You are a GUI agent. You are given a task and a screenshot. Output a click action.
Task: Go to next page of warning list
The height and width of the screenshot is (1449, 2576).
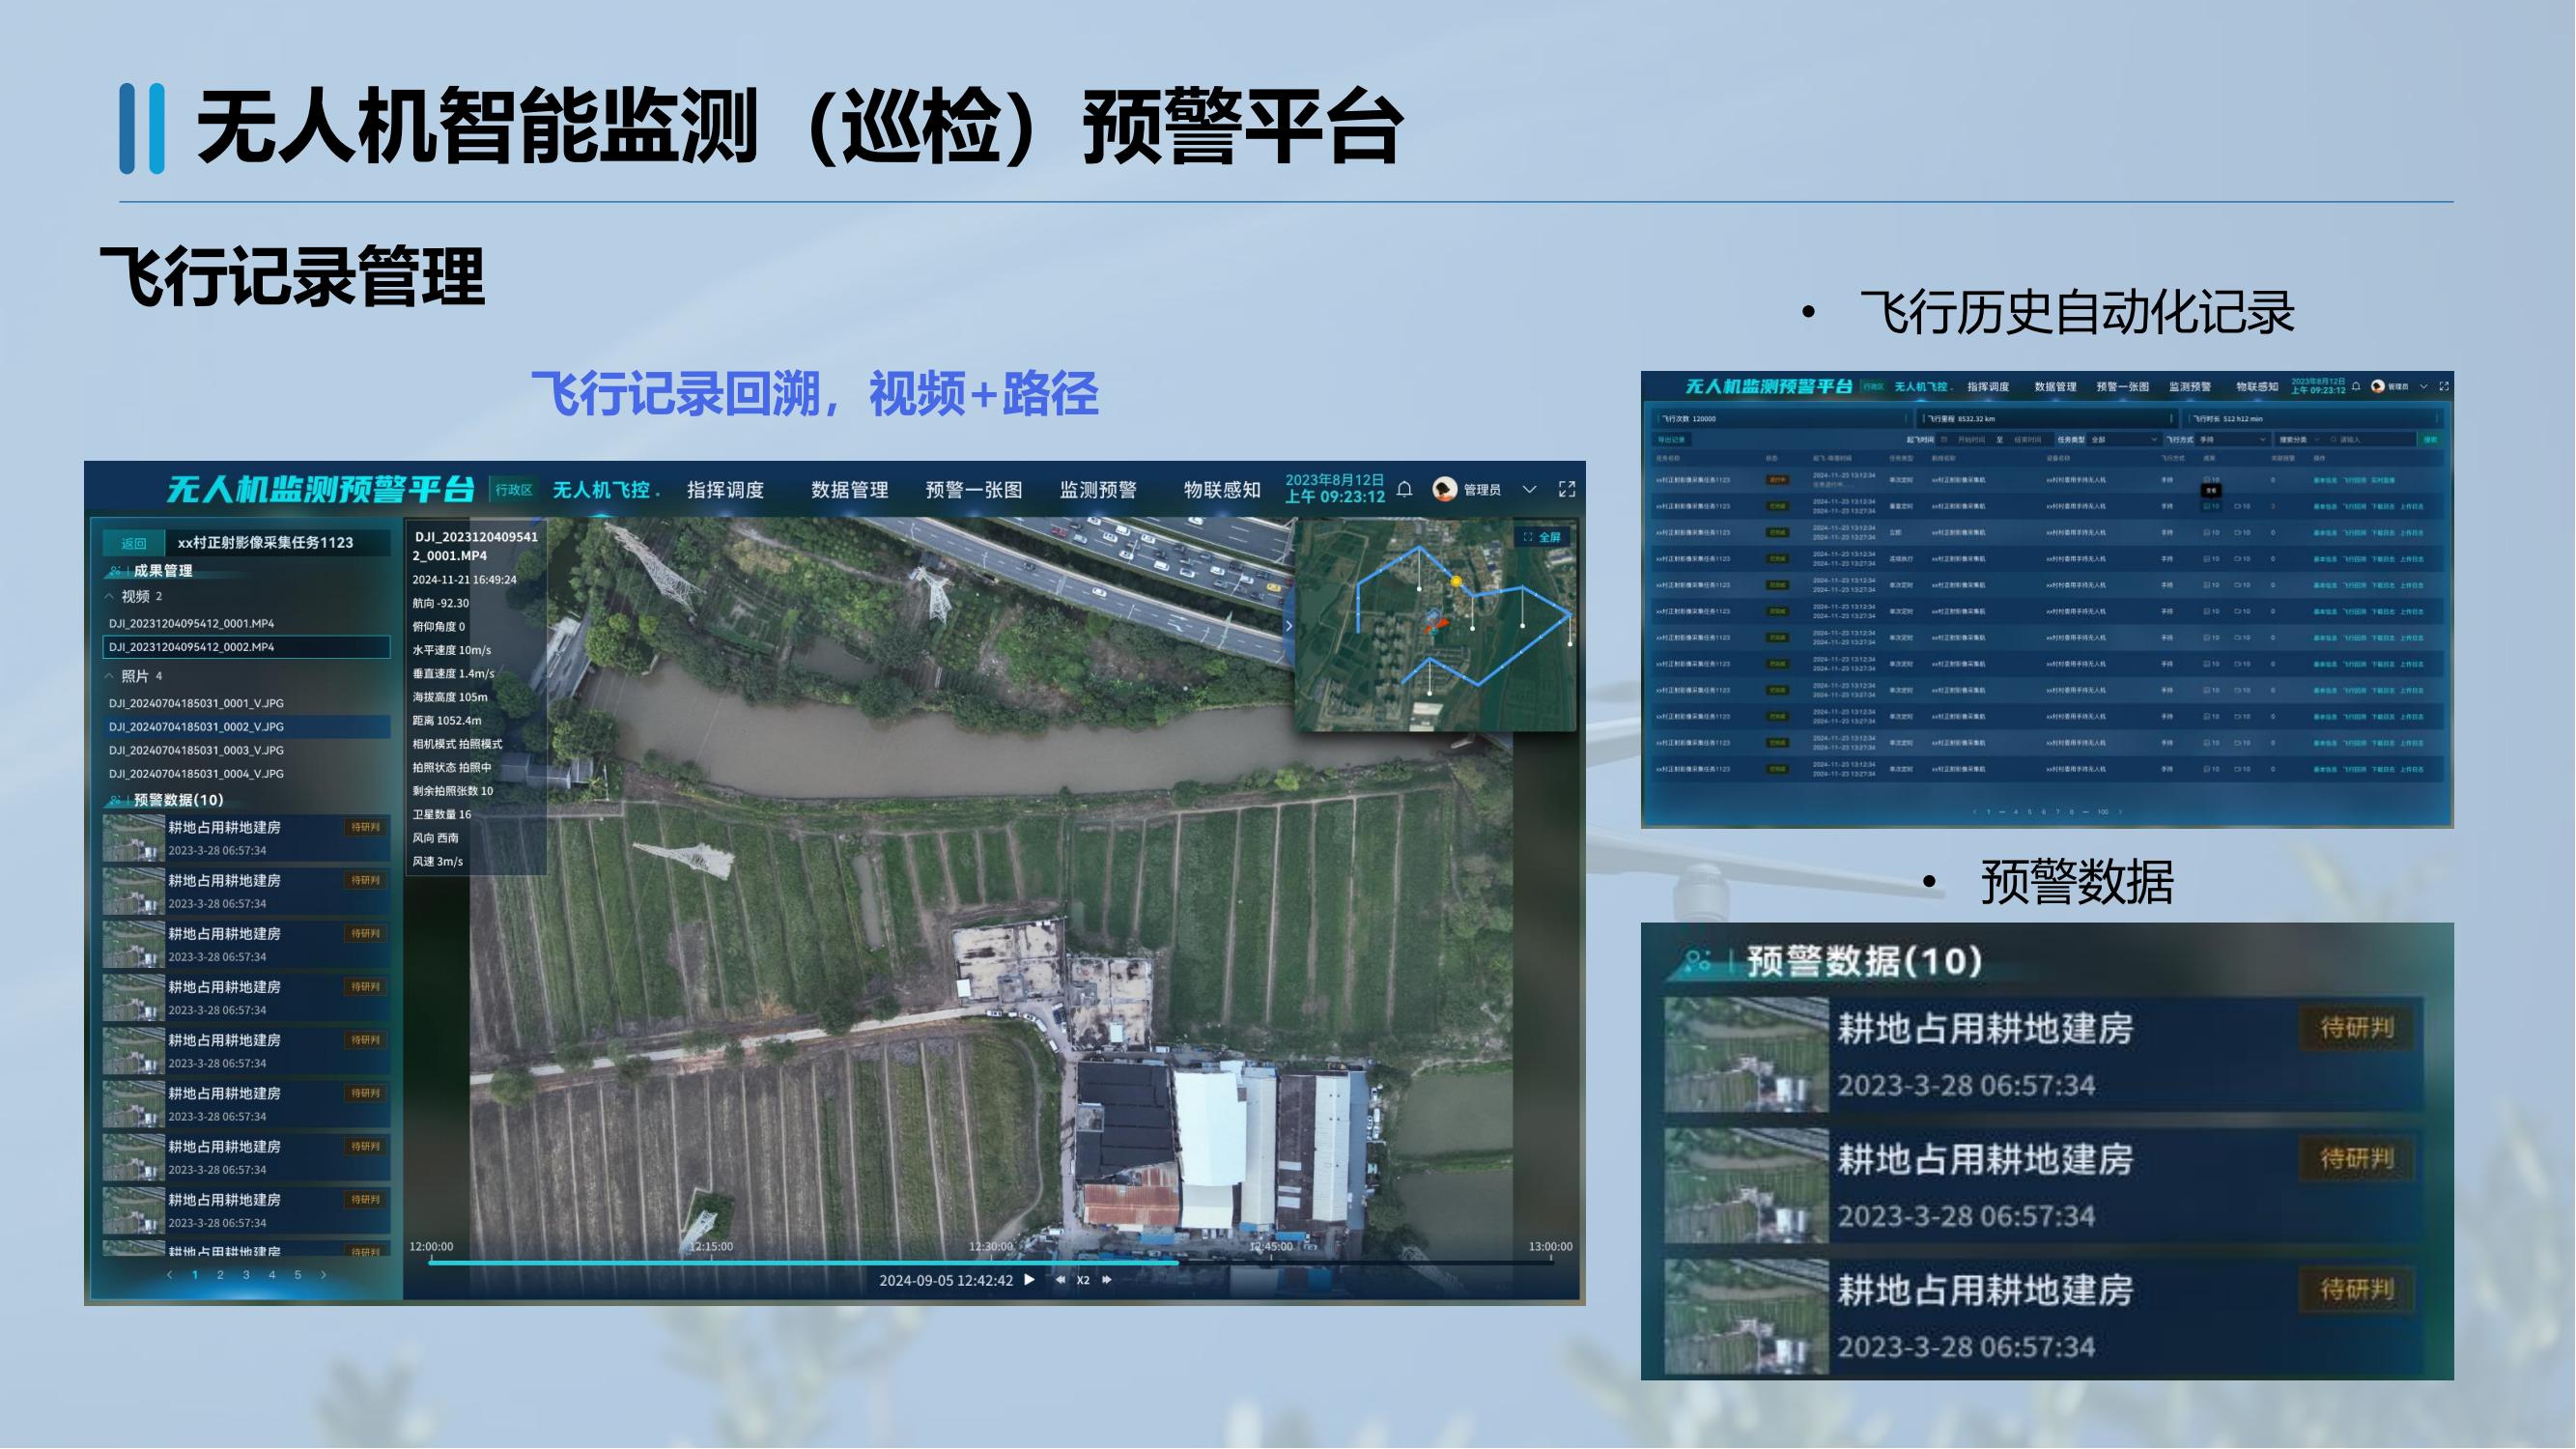click(323, 1275)
